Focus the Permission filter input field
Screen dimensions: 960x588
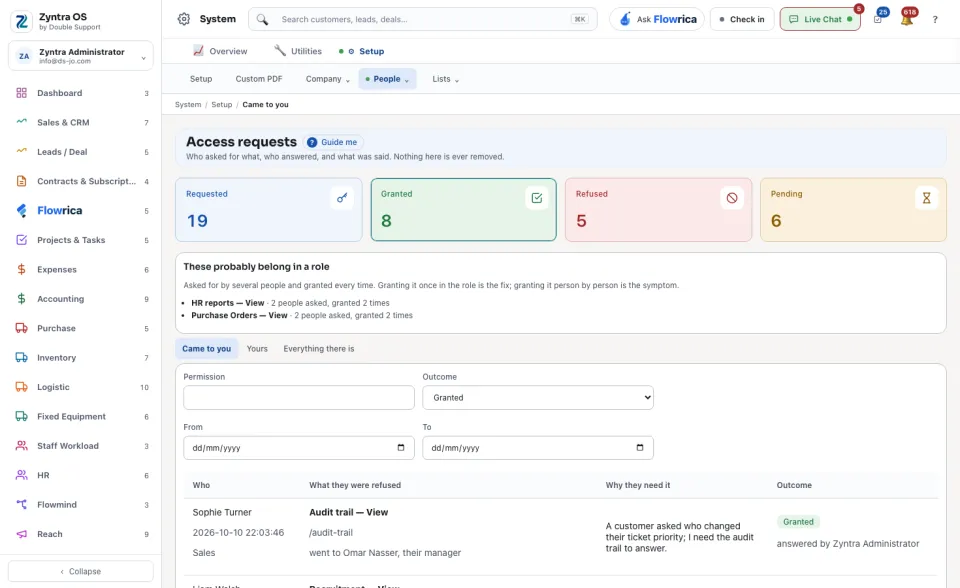[299, 398]
